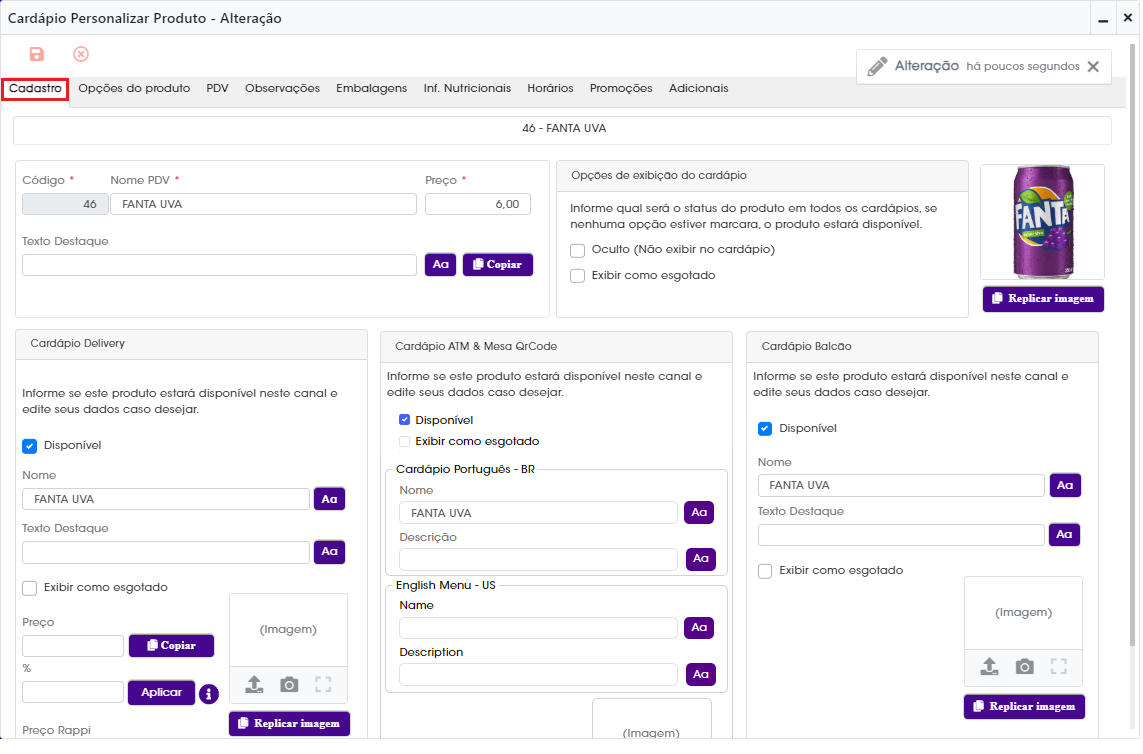The image size is (1143, 754).
Task: Click Replicar imagem in Cardápio Balcão
Action: coord(1024,707)
